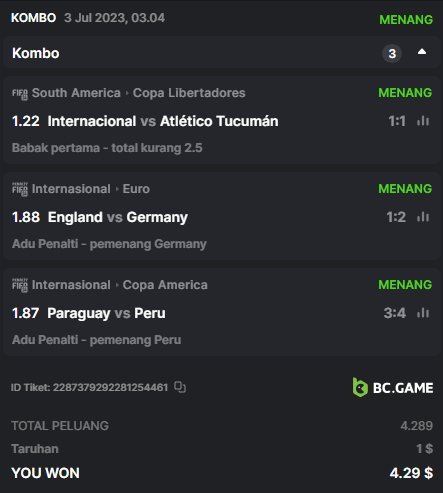Open the Copa Libertadores league link
Viewport: 443px width, 493px height.
[189, 93]
